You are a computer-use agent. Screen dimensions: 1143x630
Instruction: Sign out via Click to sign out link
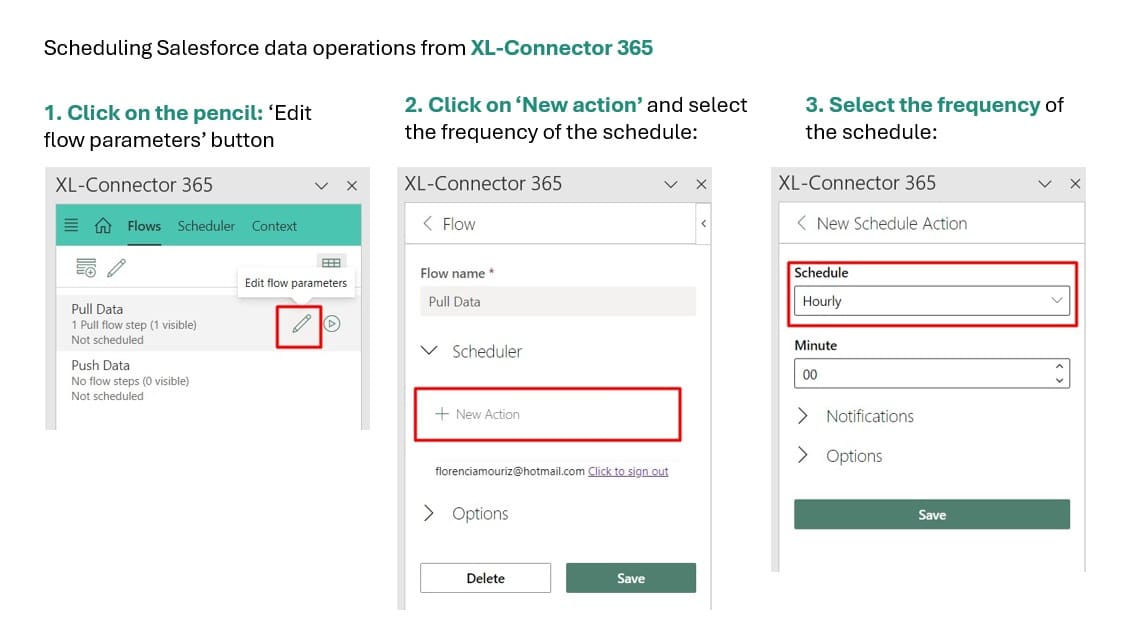[x=628, y=473]
